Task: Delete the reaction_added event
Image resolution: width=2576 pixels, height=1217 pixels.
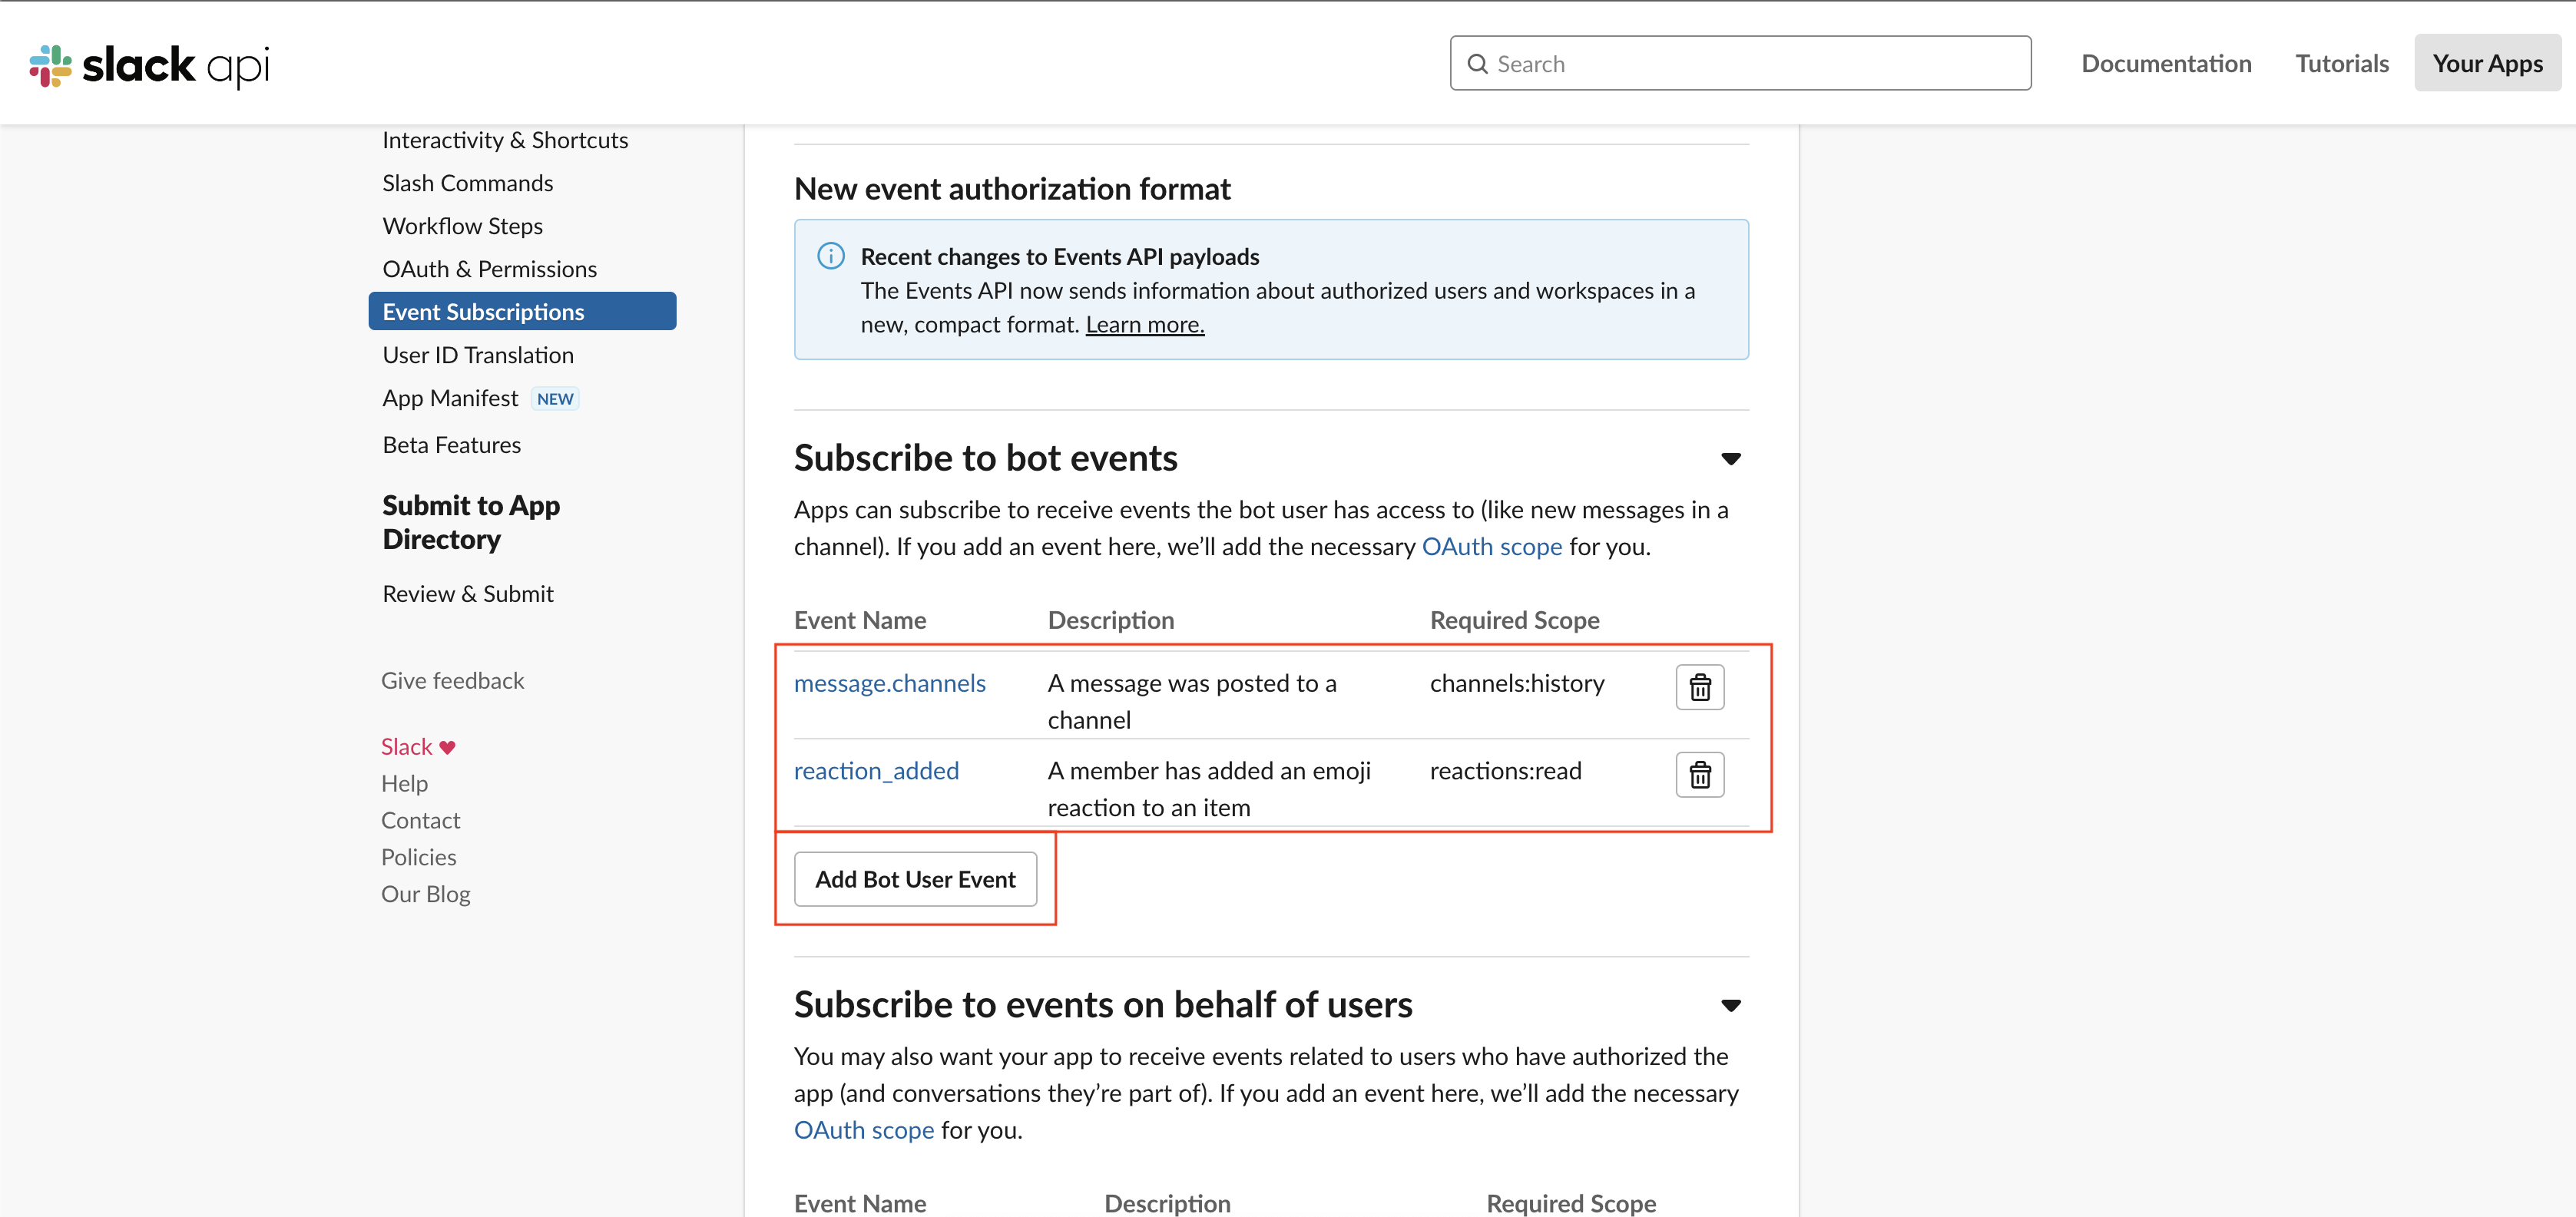Action: (1699, 775)
